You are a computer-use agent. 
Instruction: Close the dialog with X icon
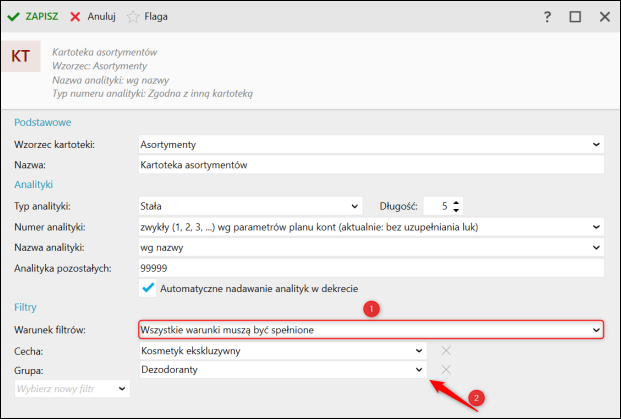[604, 17]
